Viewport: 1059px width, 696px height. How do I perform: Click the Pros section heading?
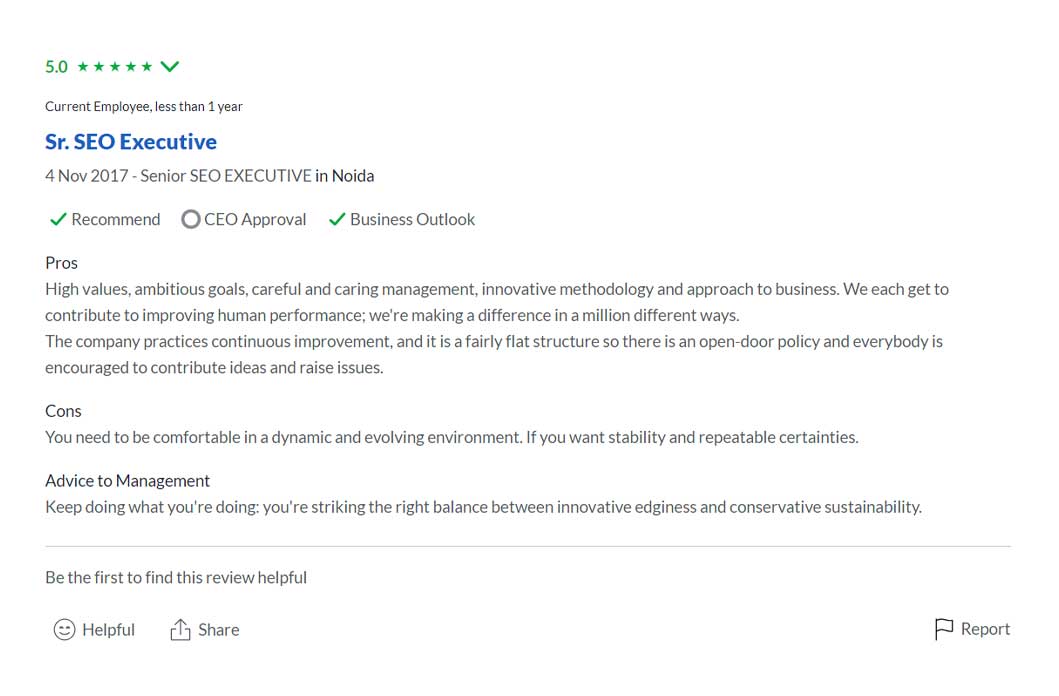click(61, 263)
